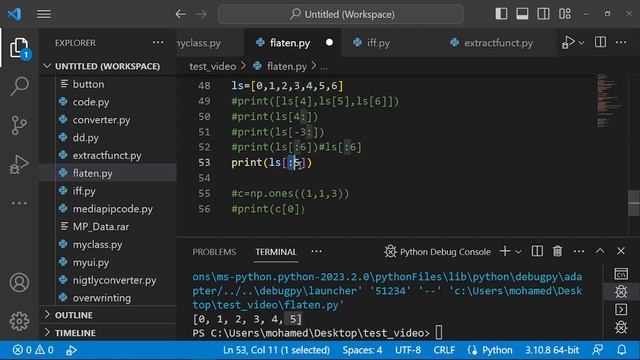Viewport: 640px width, 360px height.
Task: Change encoding via UTF-8 status item
Action: pos(408,350)
